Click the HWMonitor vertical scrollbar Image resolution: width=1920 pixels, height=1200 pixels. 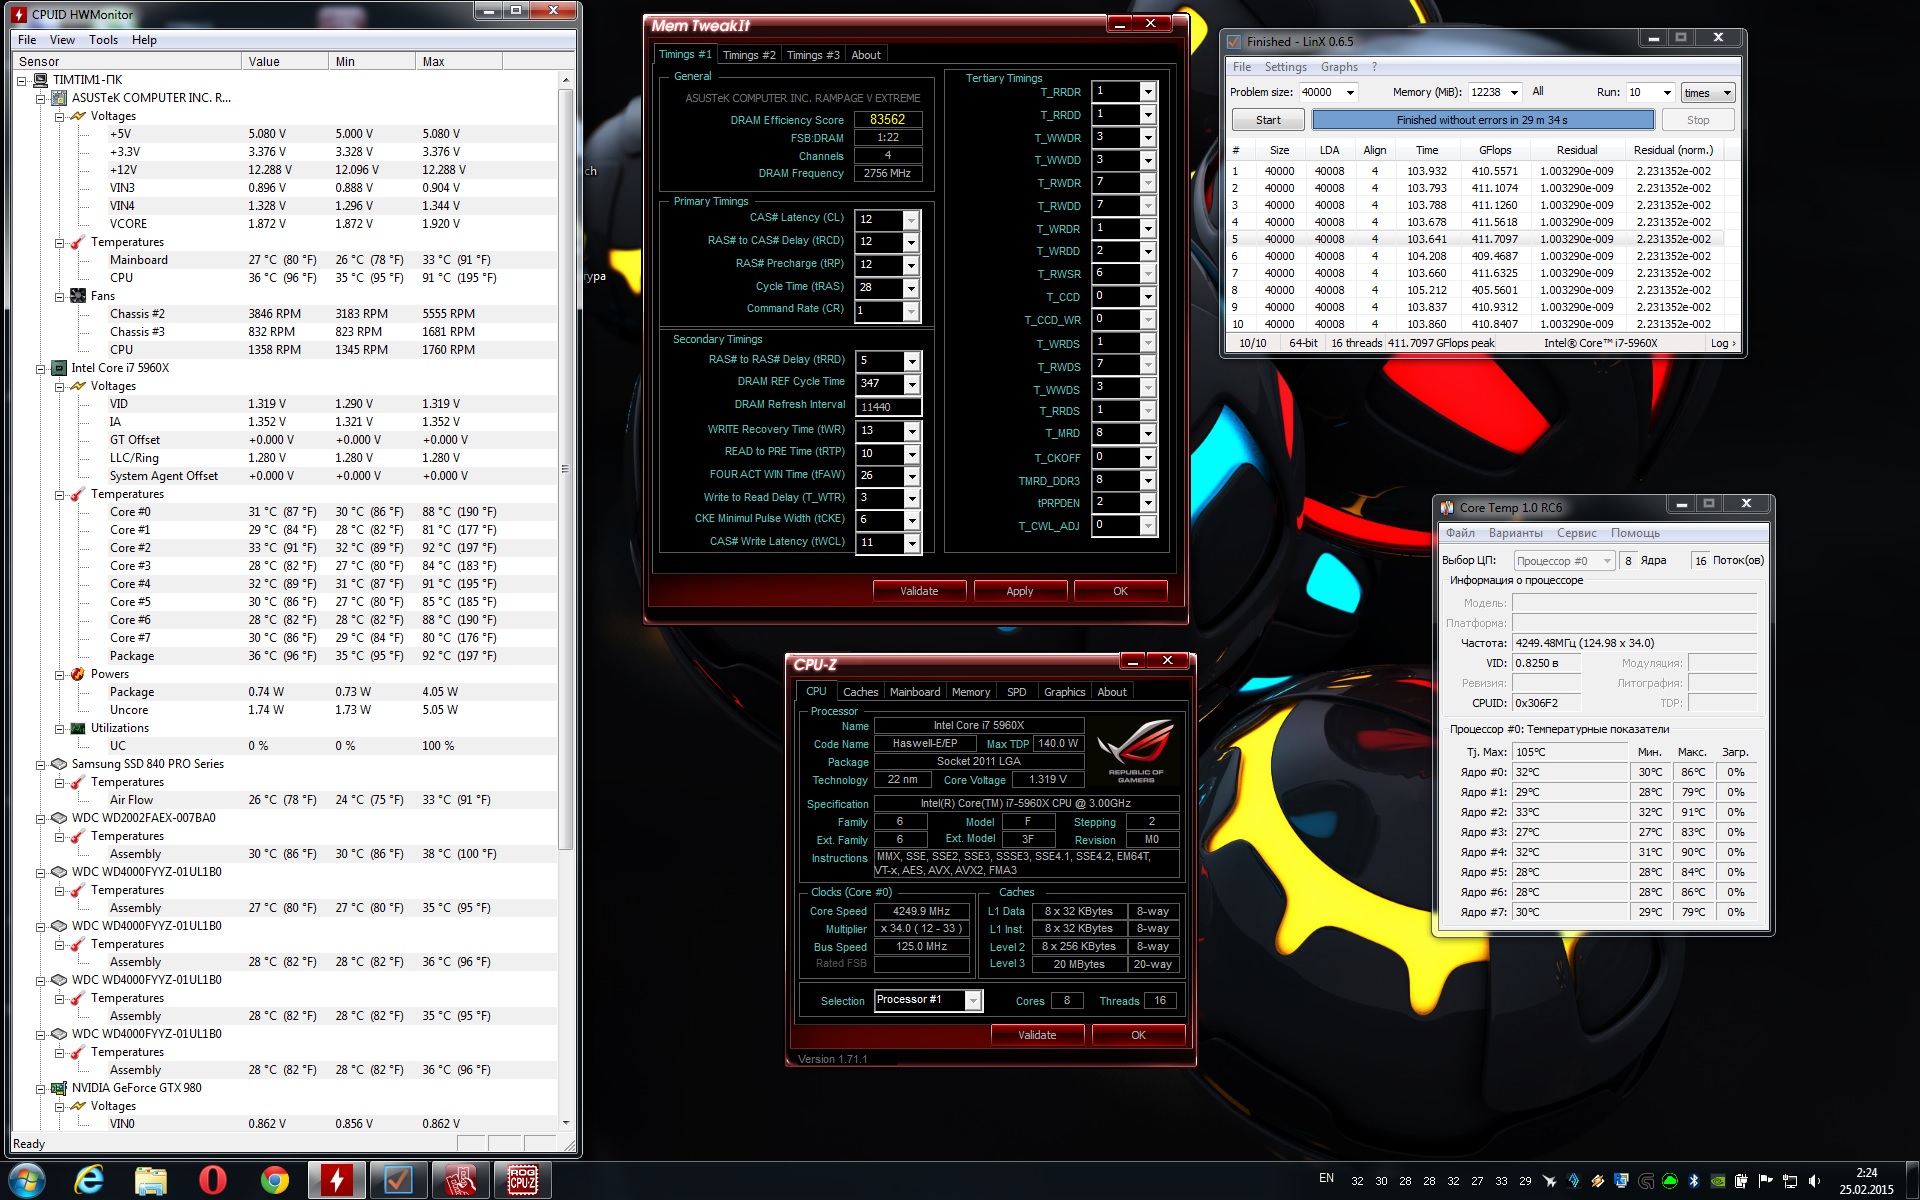(565, 470)
